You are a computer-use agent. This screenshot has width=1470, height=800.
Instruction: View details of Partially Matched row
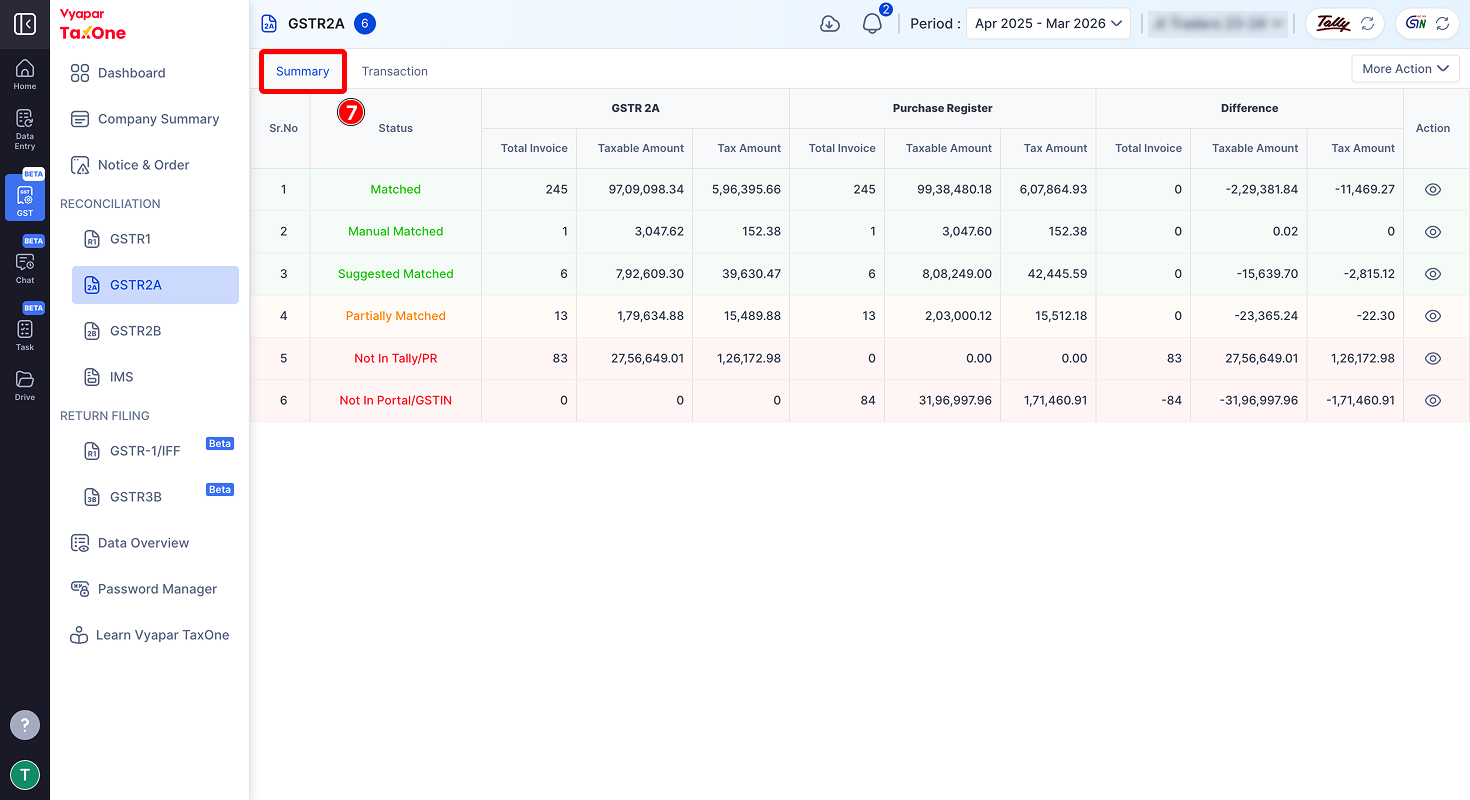click(x=1432, y=315)
